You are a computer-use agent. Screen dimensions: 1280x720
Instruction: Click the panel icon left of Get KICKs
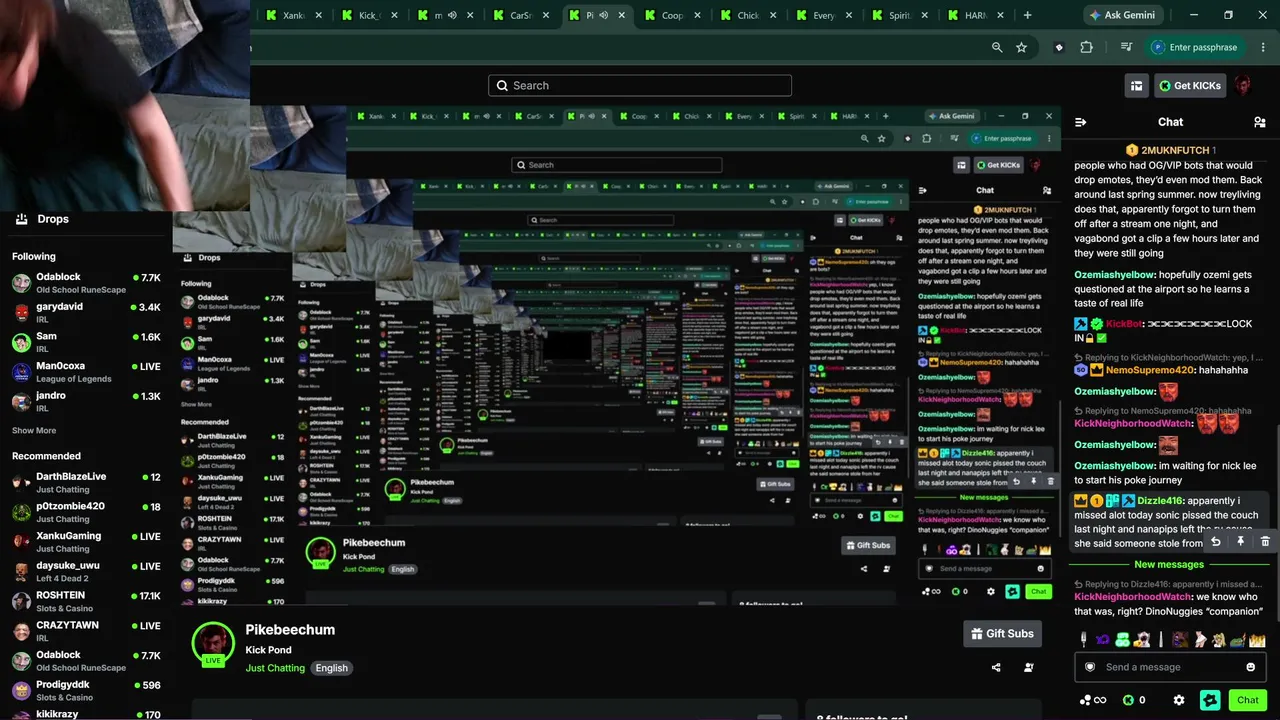click(1136, 86)
